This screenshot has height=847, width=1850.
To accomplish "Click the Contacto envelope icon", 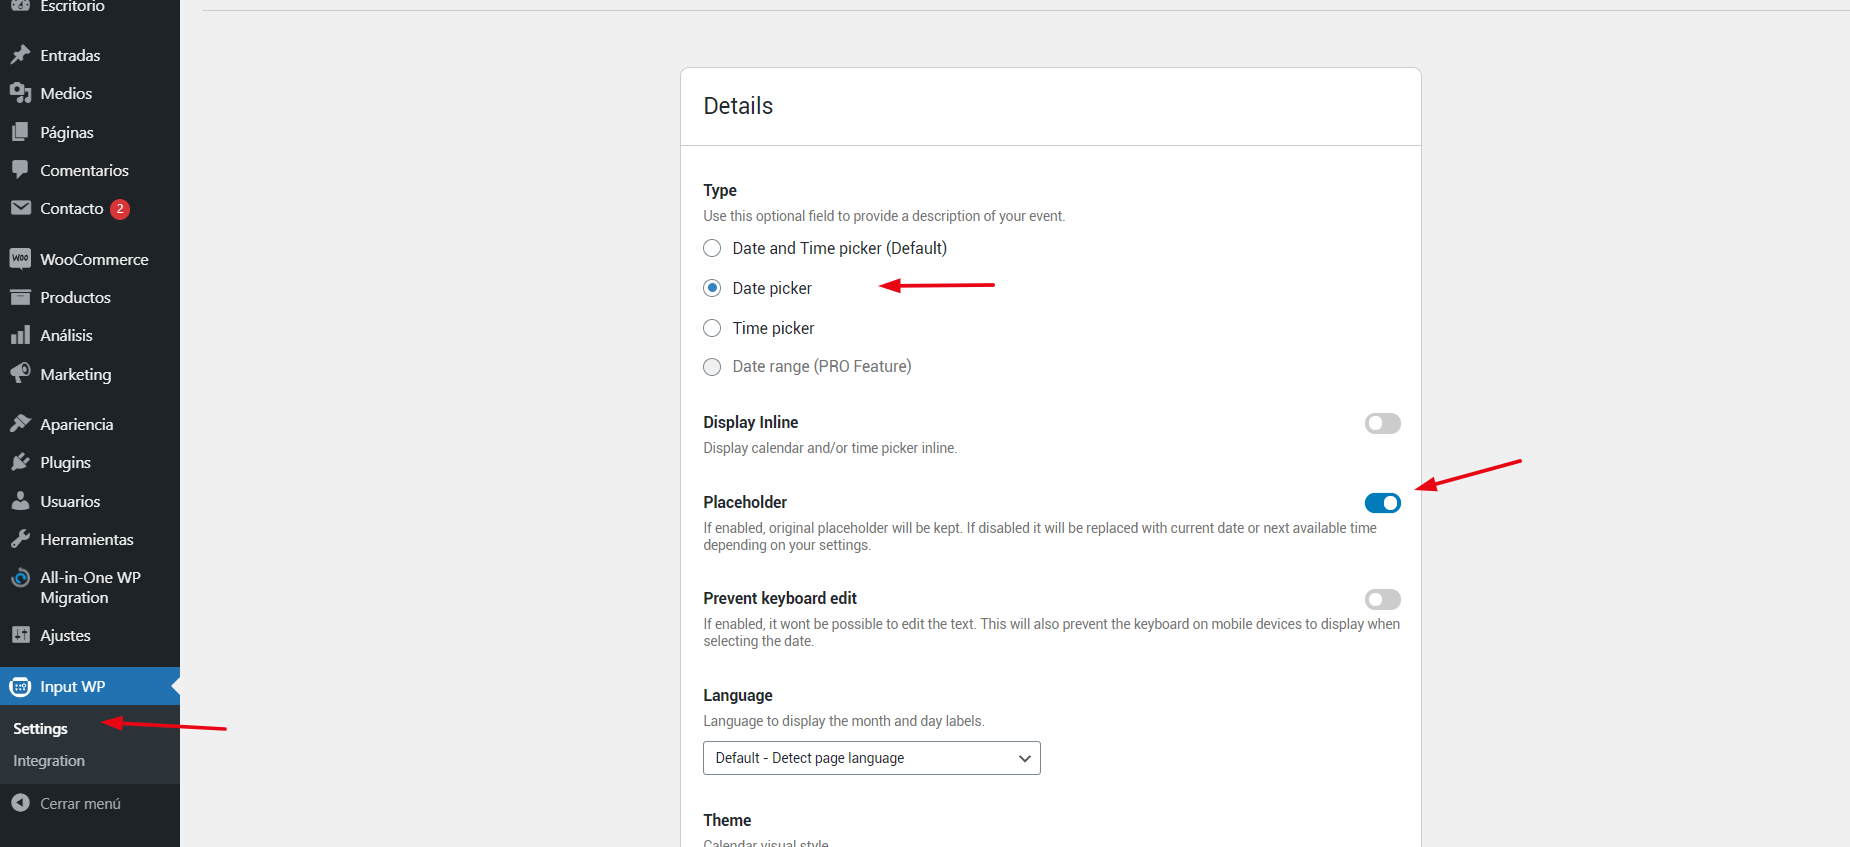I will click(x=20, y=208).
